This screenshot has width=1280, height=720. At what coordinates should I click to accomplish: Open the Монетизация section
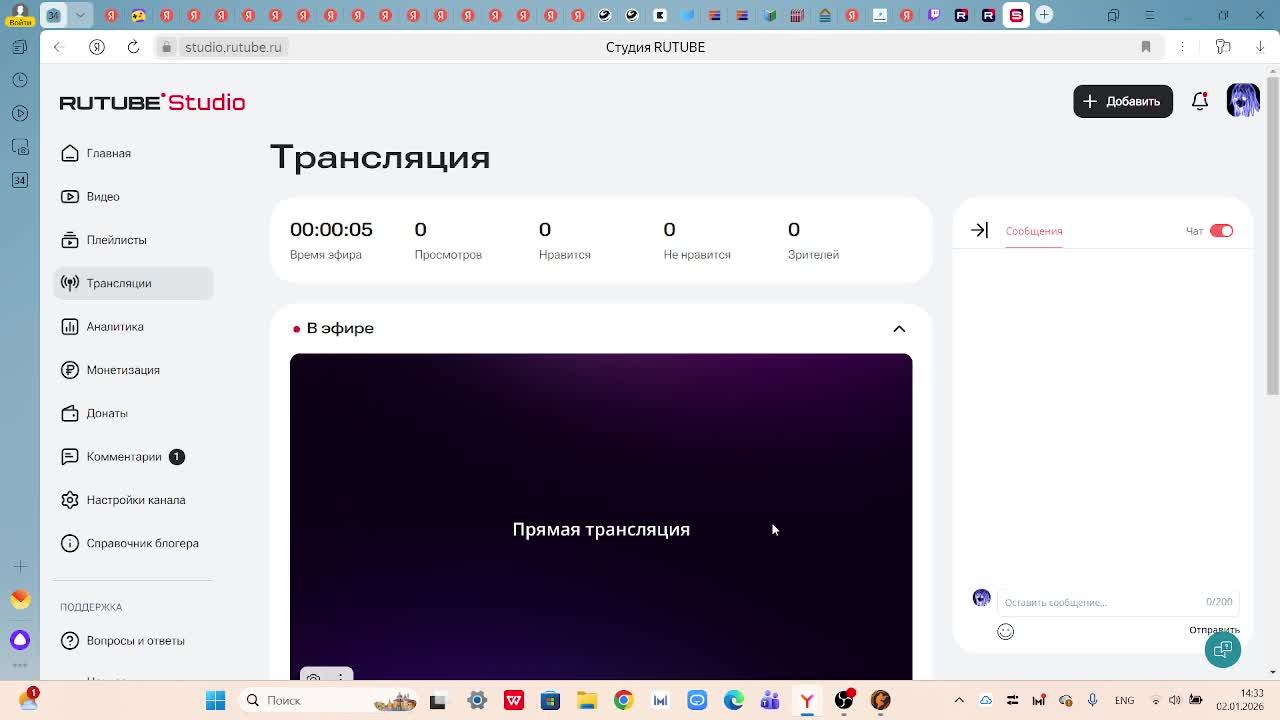coord(111,370)
